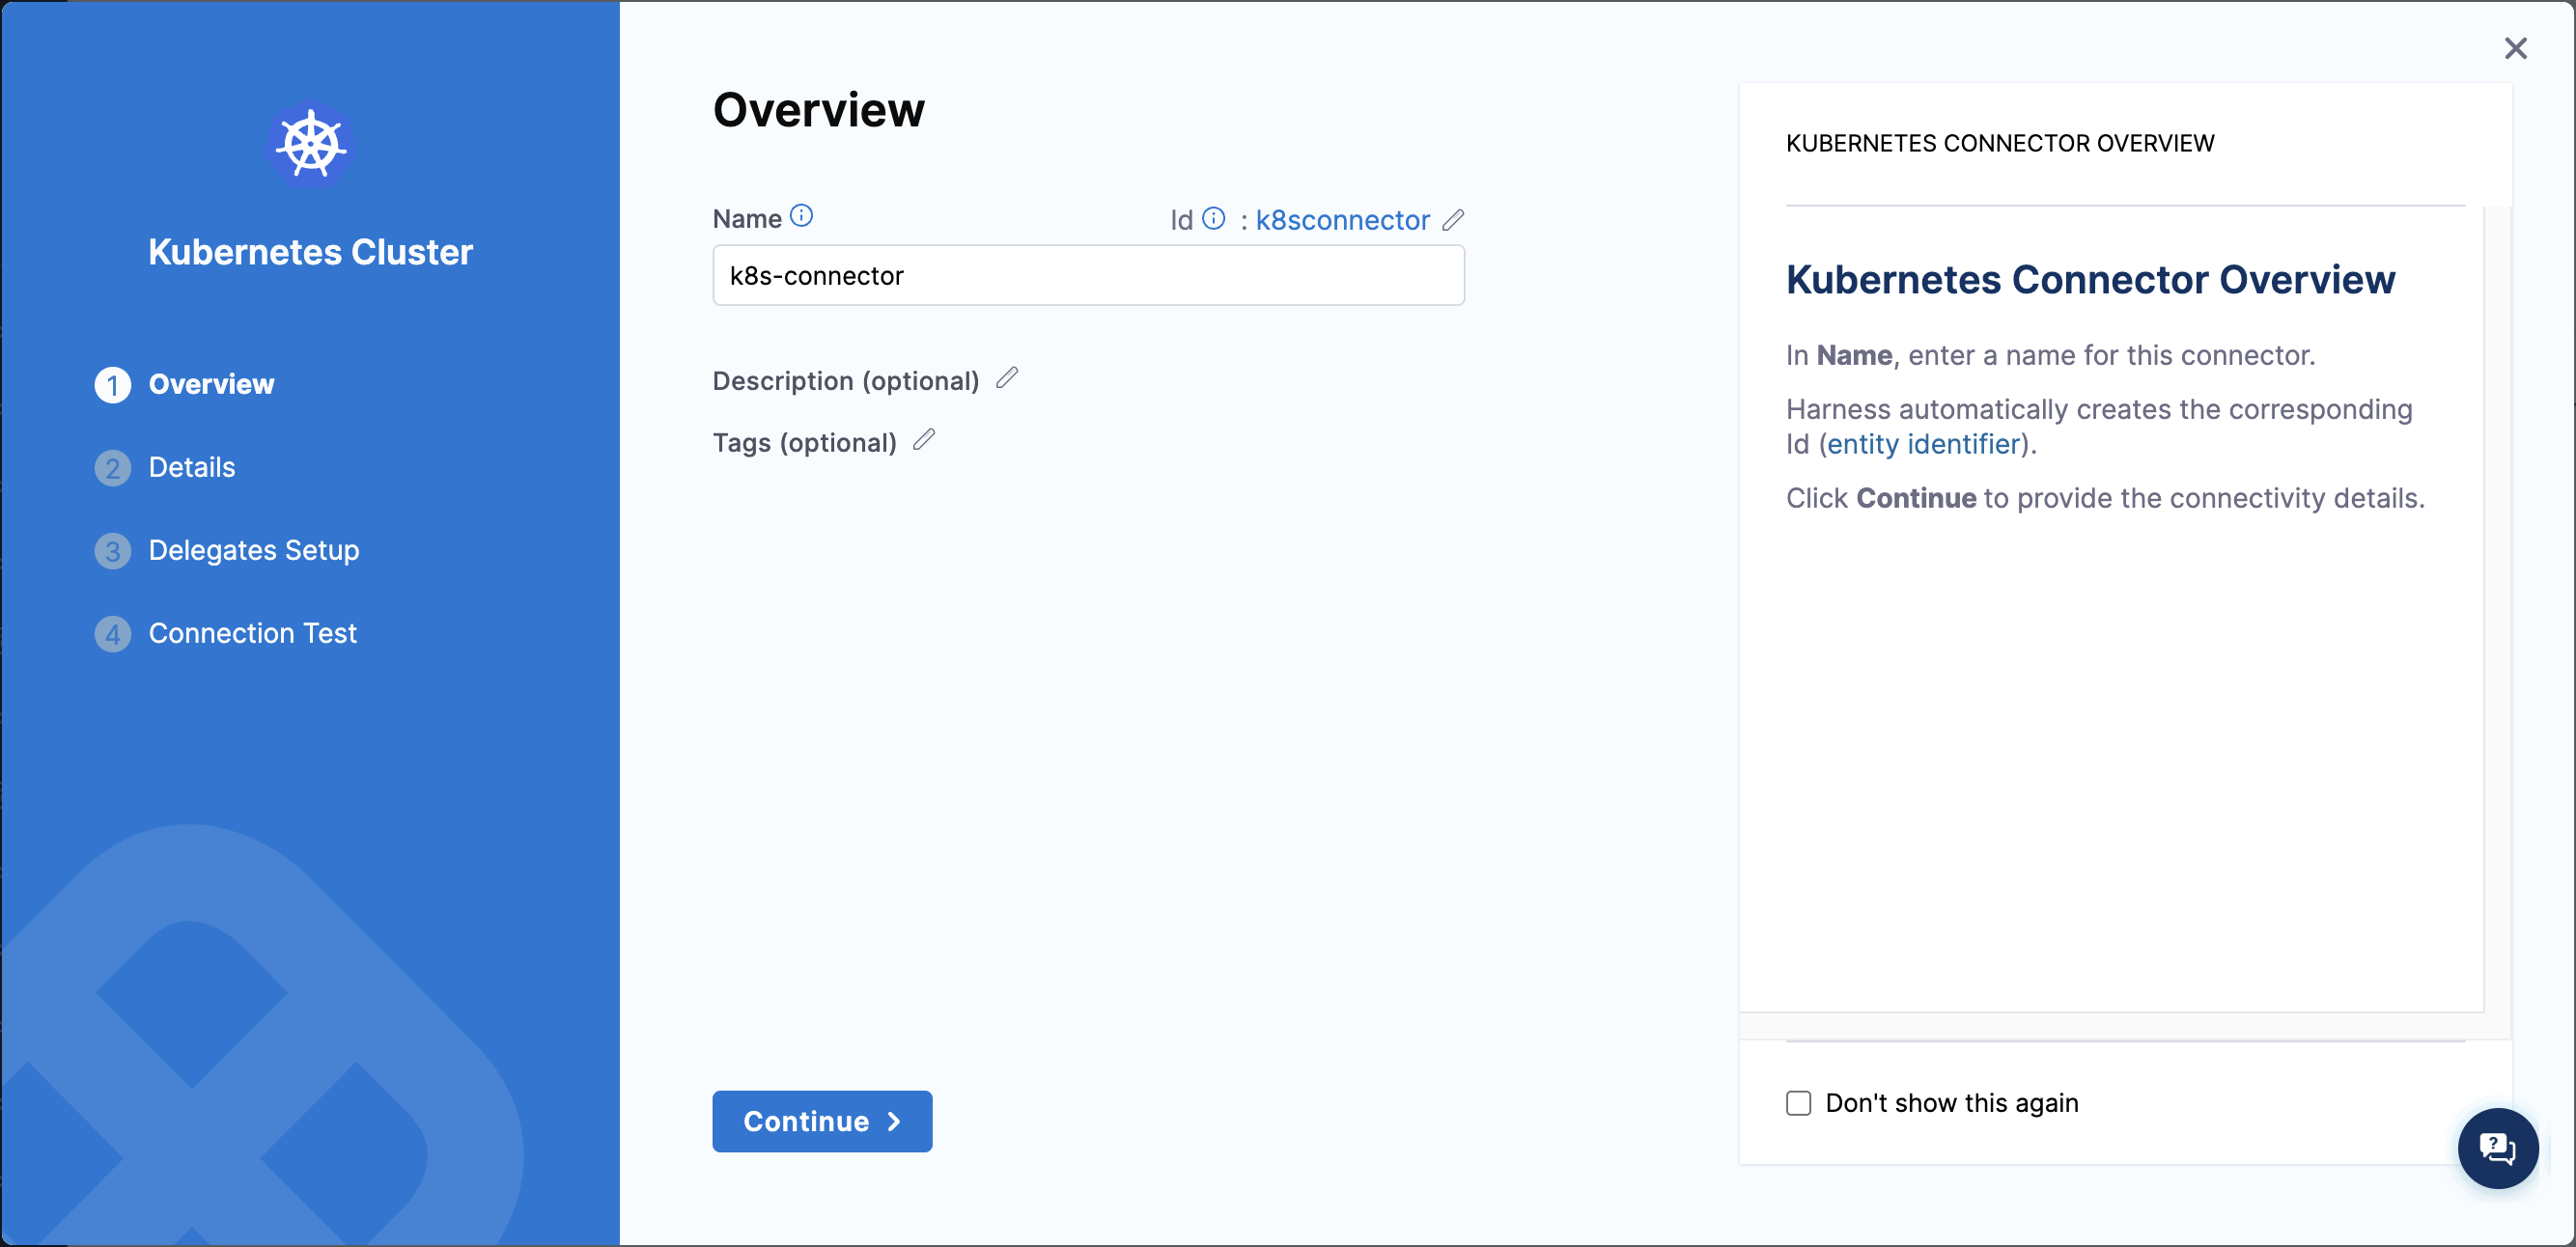2576x1247 pixels.
Task: Click Description pencil edit icon
Action: [x=1007, y=378]
